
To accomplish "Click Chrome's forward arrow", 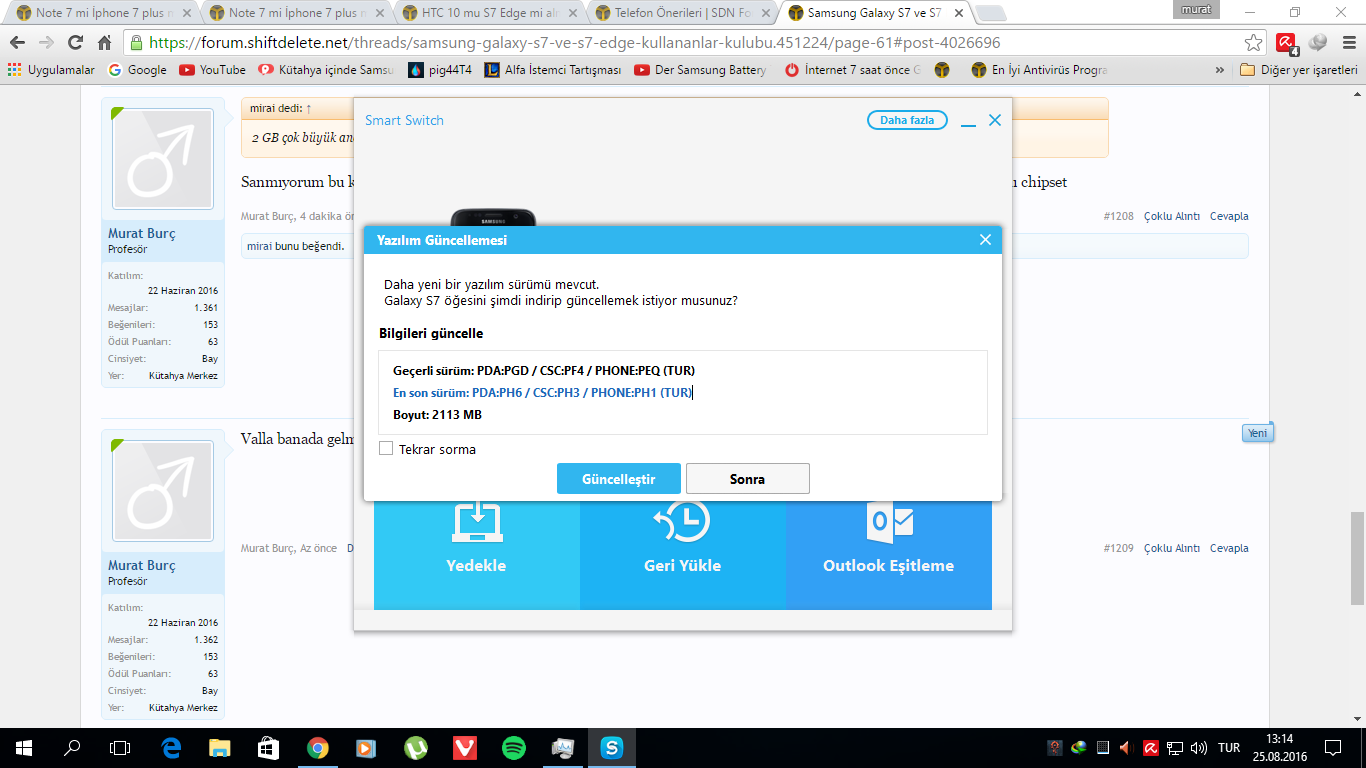I will 46,43.
